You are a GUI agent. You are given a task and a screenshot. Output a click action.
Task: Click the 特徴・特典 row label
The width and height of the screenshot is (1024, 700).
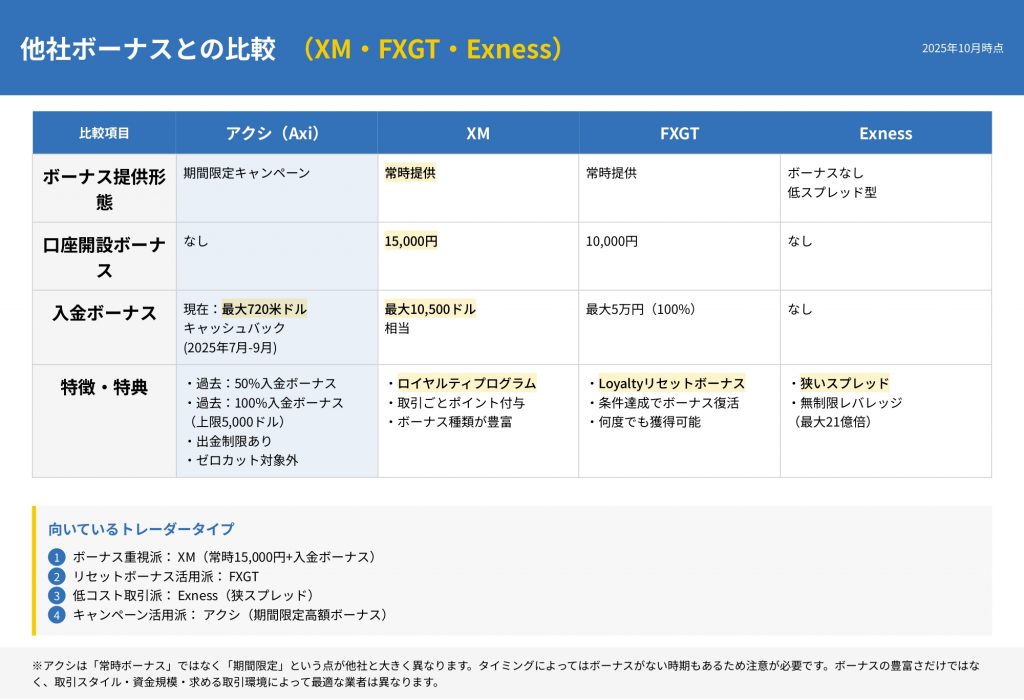click(104, 387)
